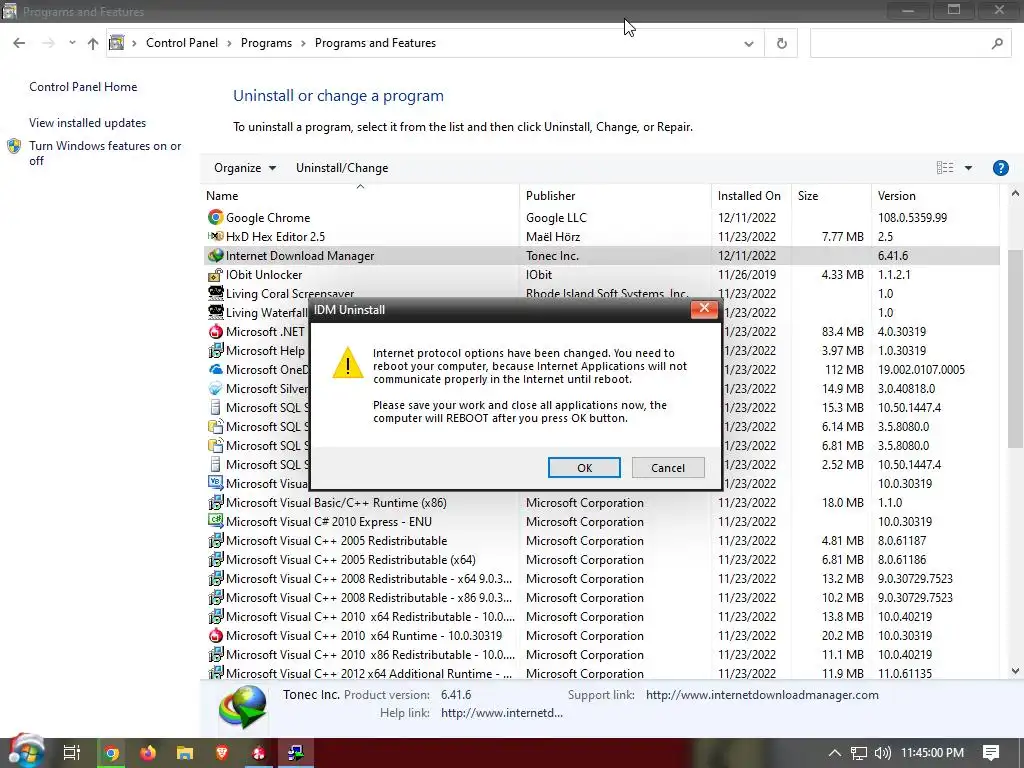Image resolution: width=1024 pixels, height=768 pixels.
Task: Change the view with the view icon
Action: pyautogui.click(x=944, y=168)
